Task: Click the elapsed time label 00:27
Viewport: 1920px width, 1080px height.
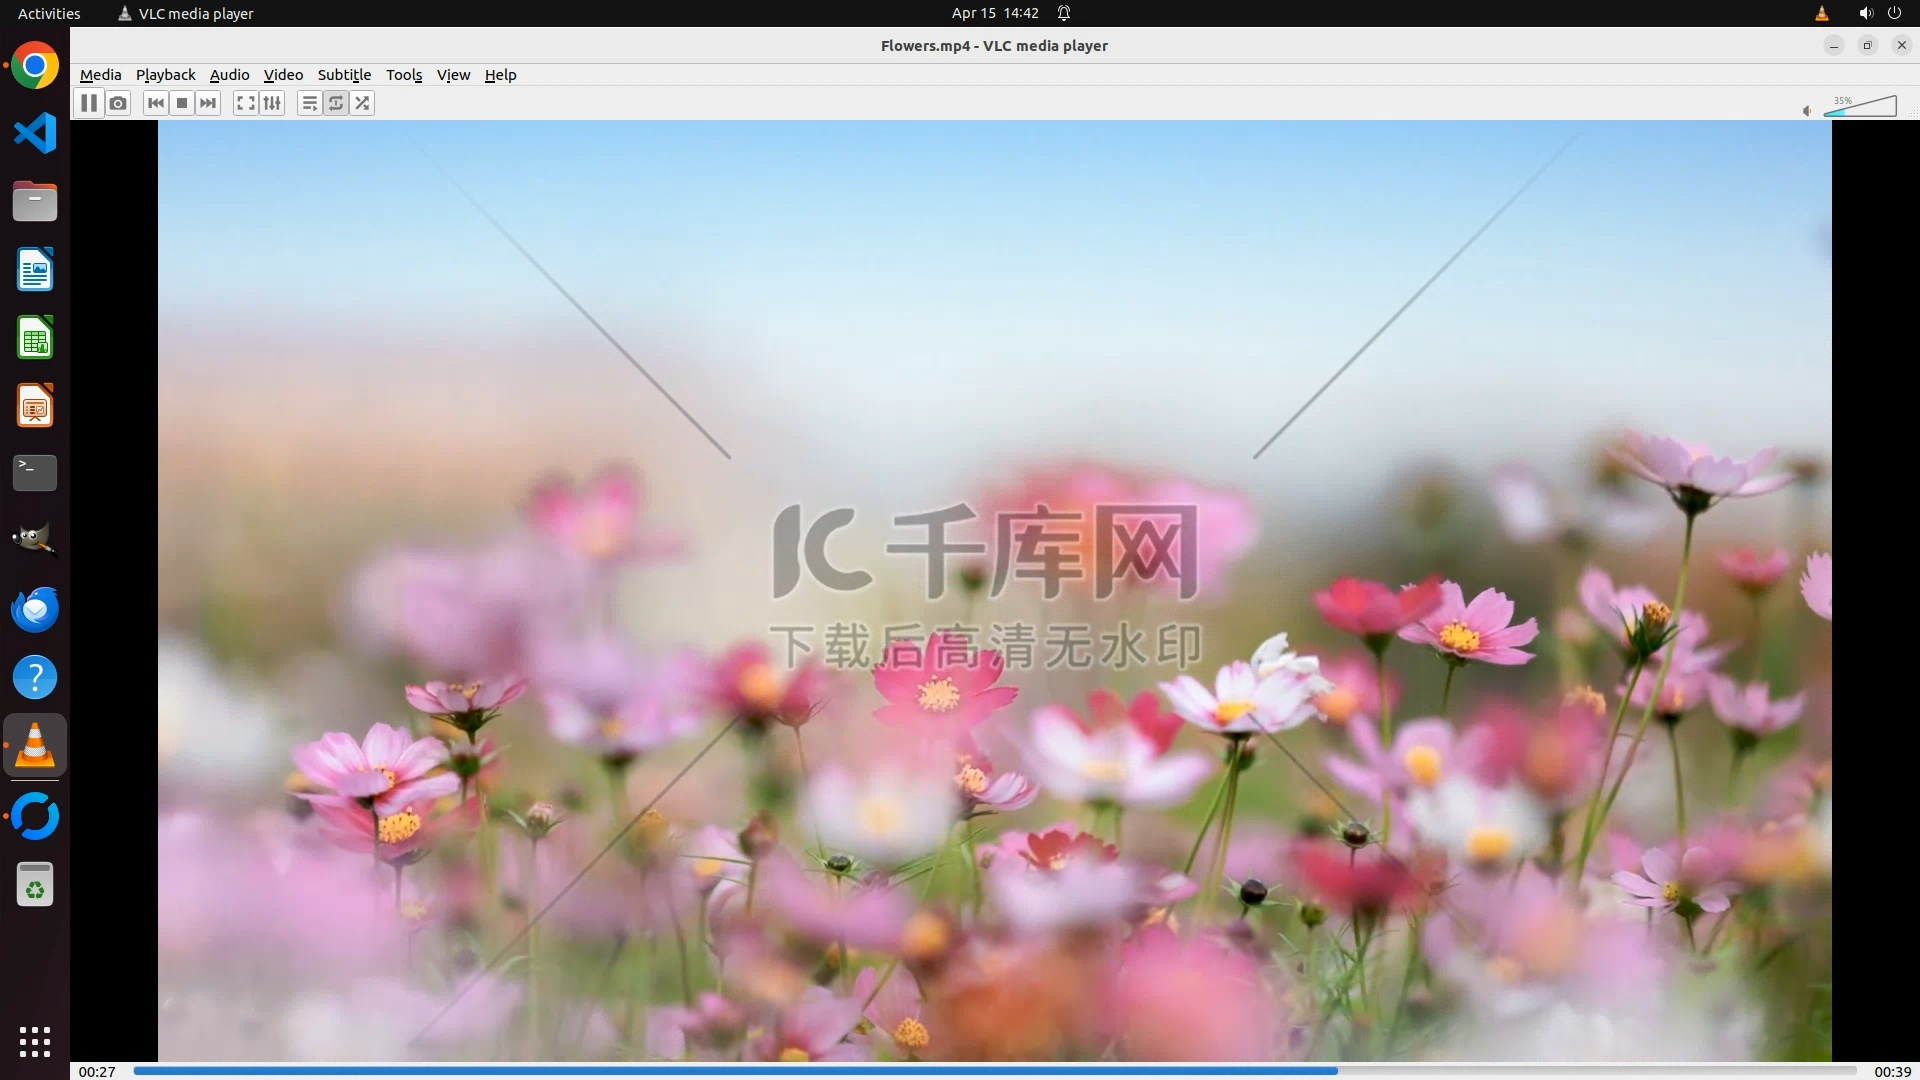Action: tap(97, 1071)
